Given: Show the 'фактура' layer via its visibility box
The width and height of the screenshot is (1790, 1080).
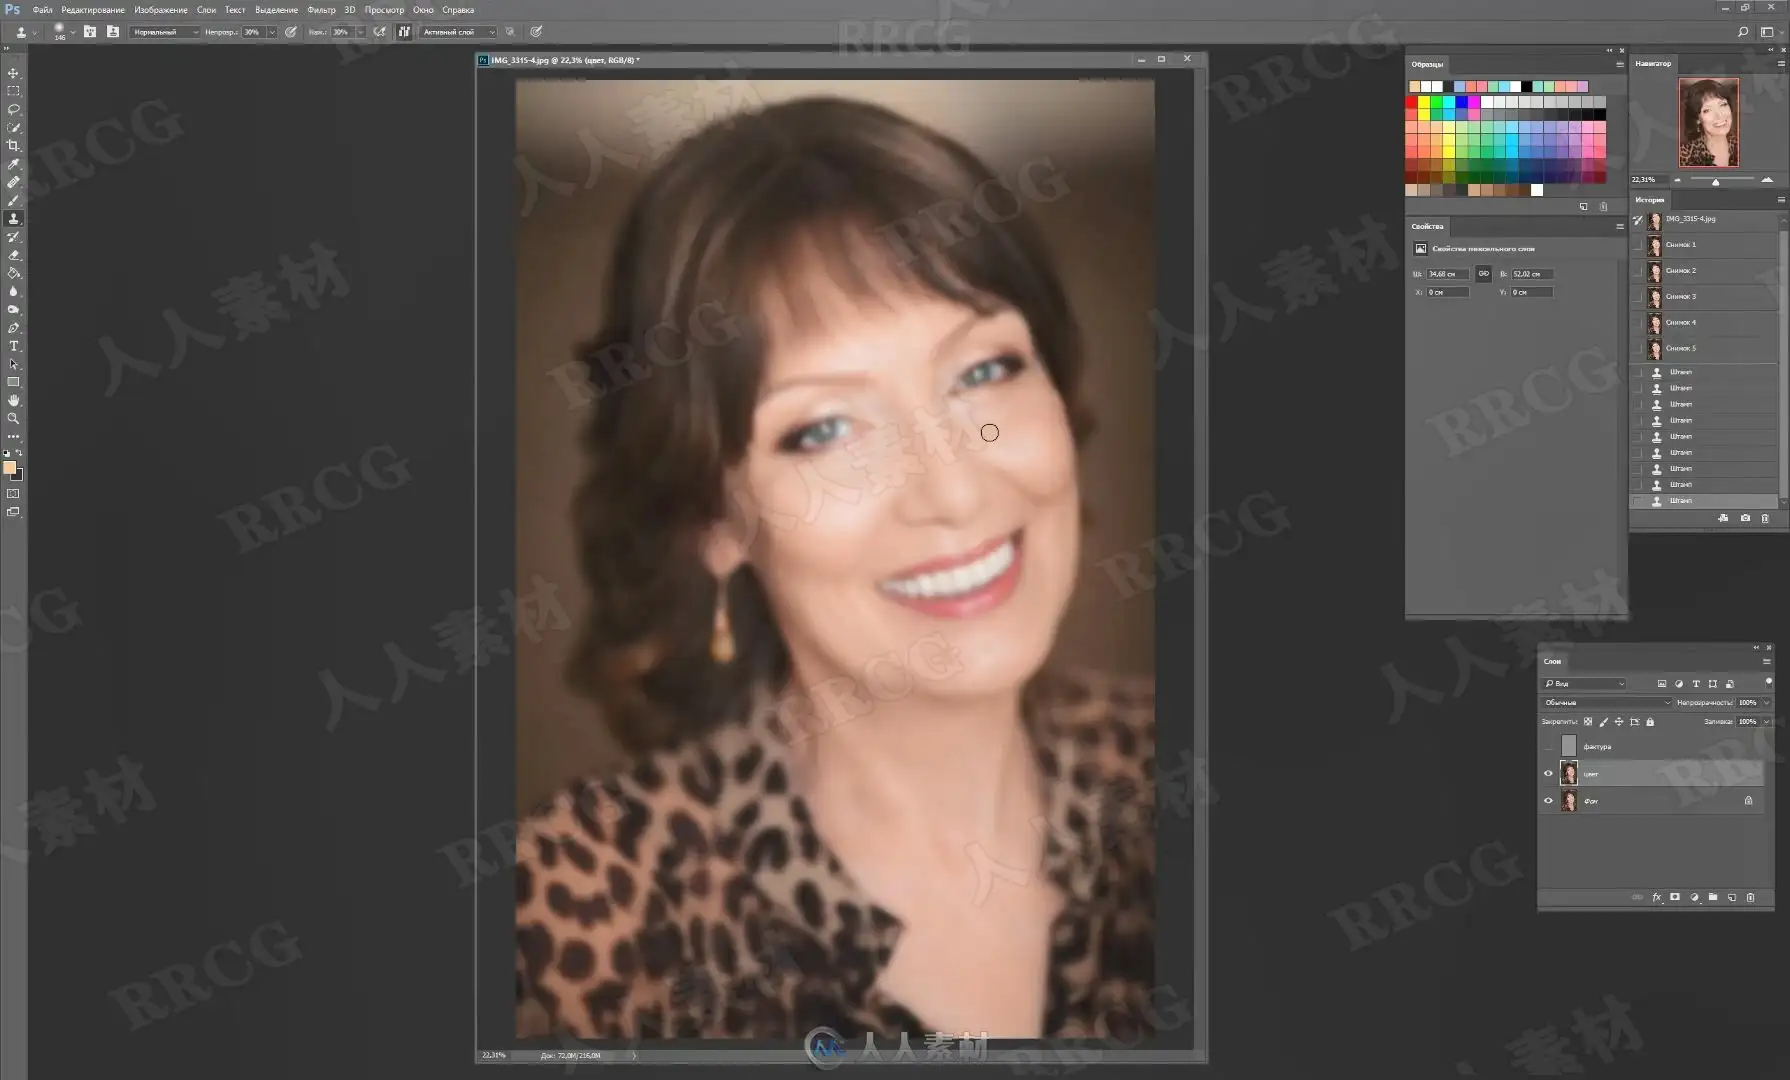Looking at the screenshot, I should 1548,746.
